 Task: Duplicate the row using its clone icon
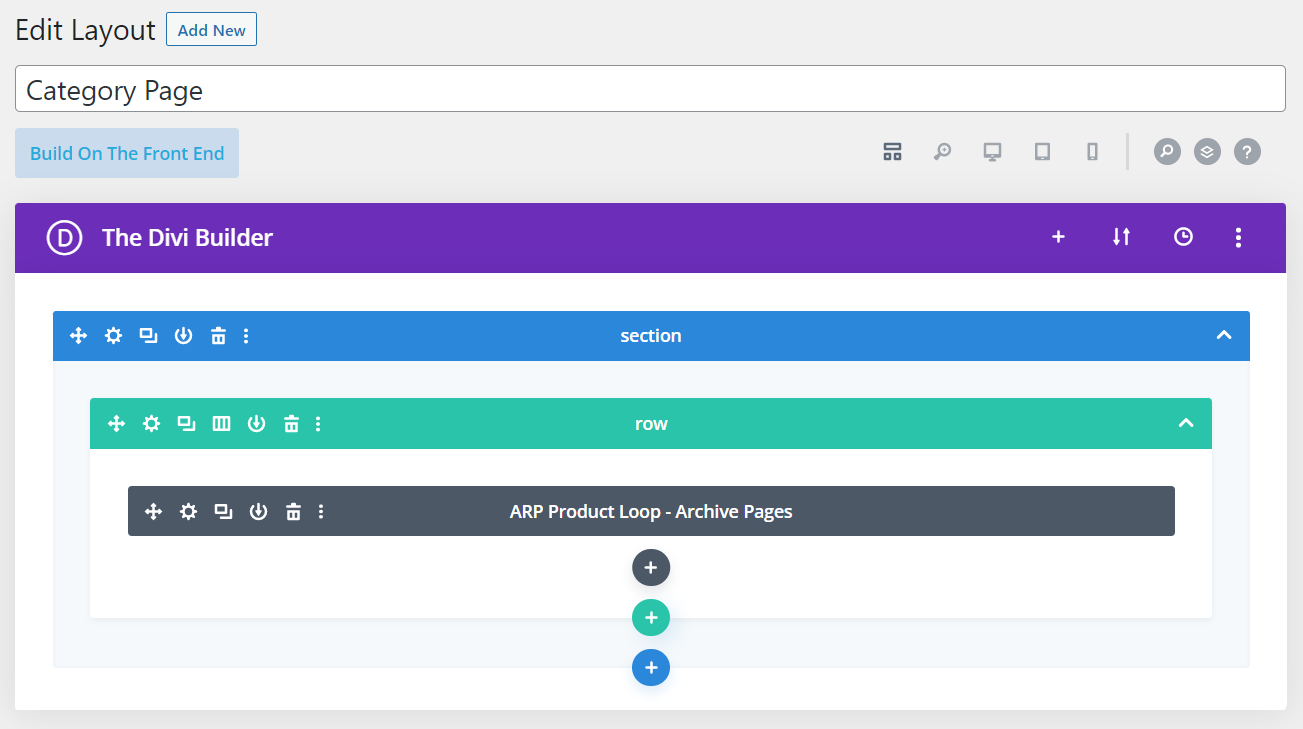pos(186,424)
